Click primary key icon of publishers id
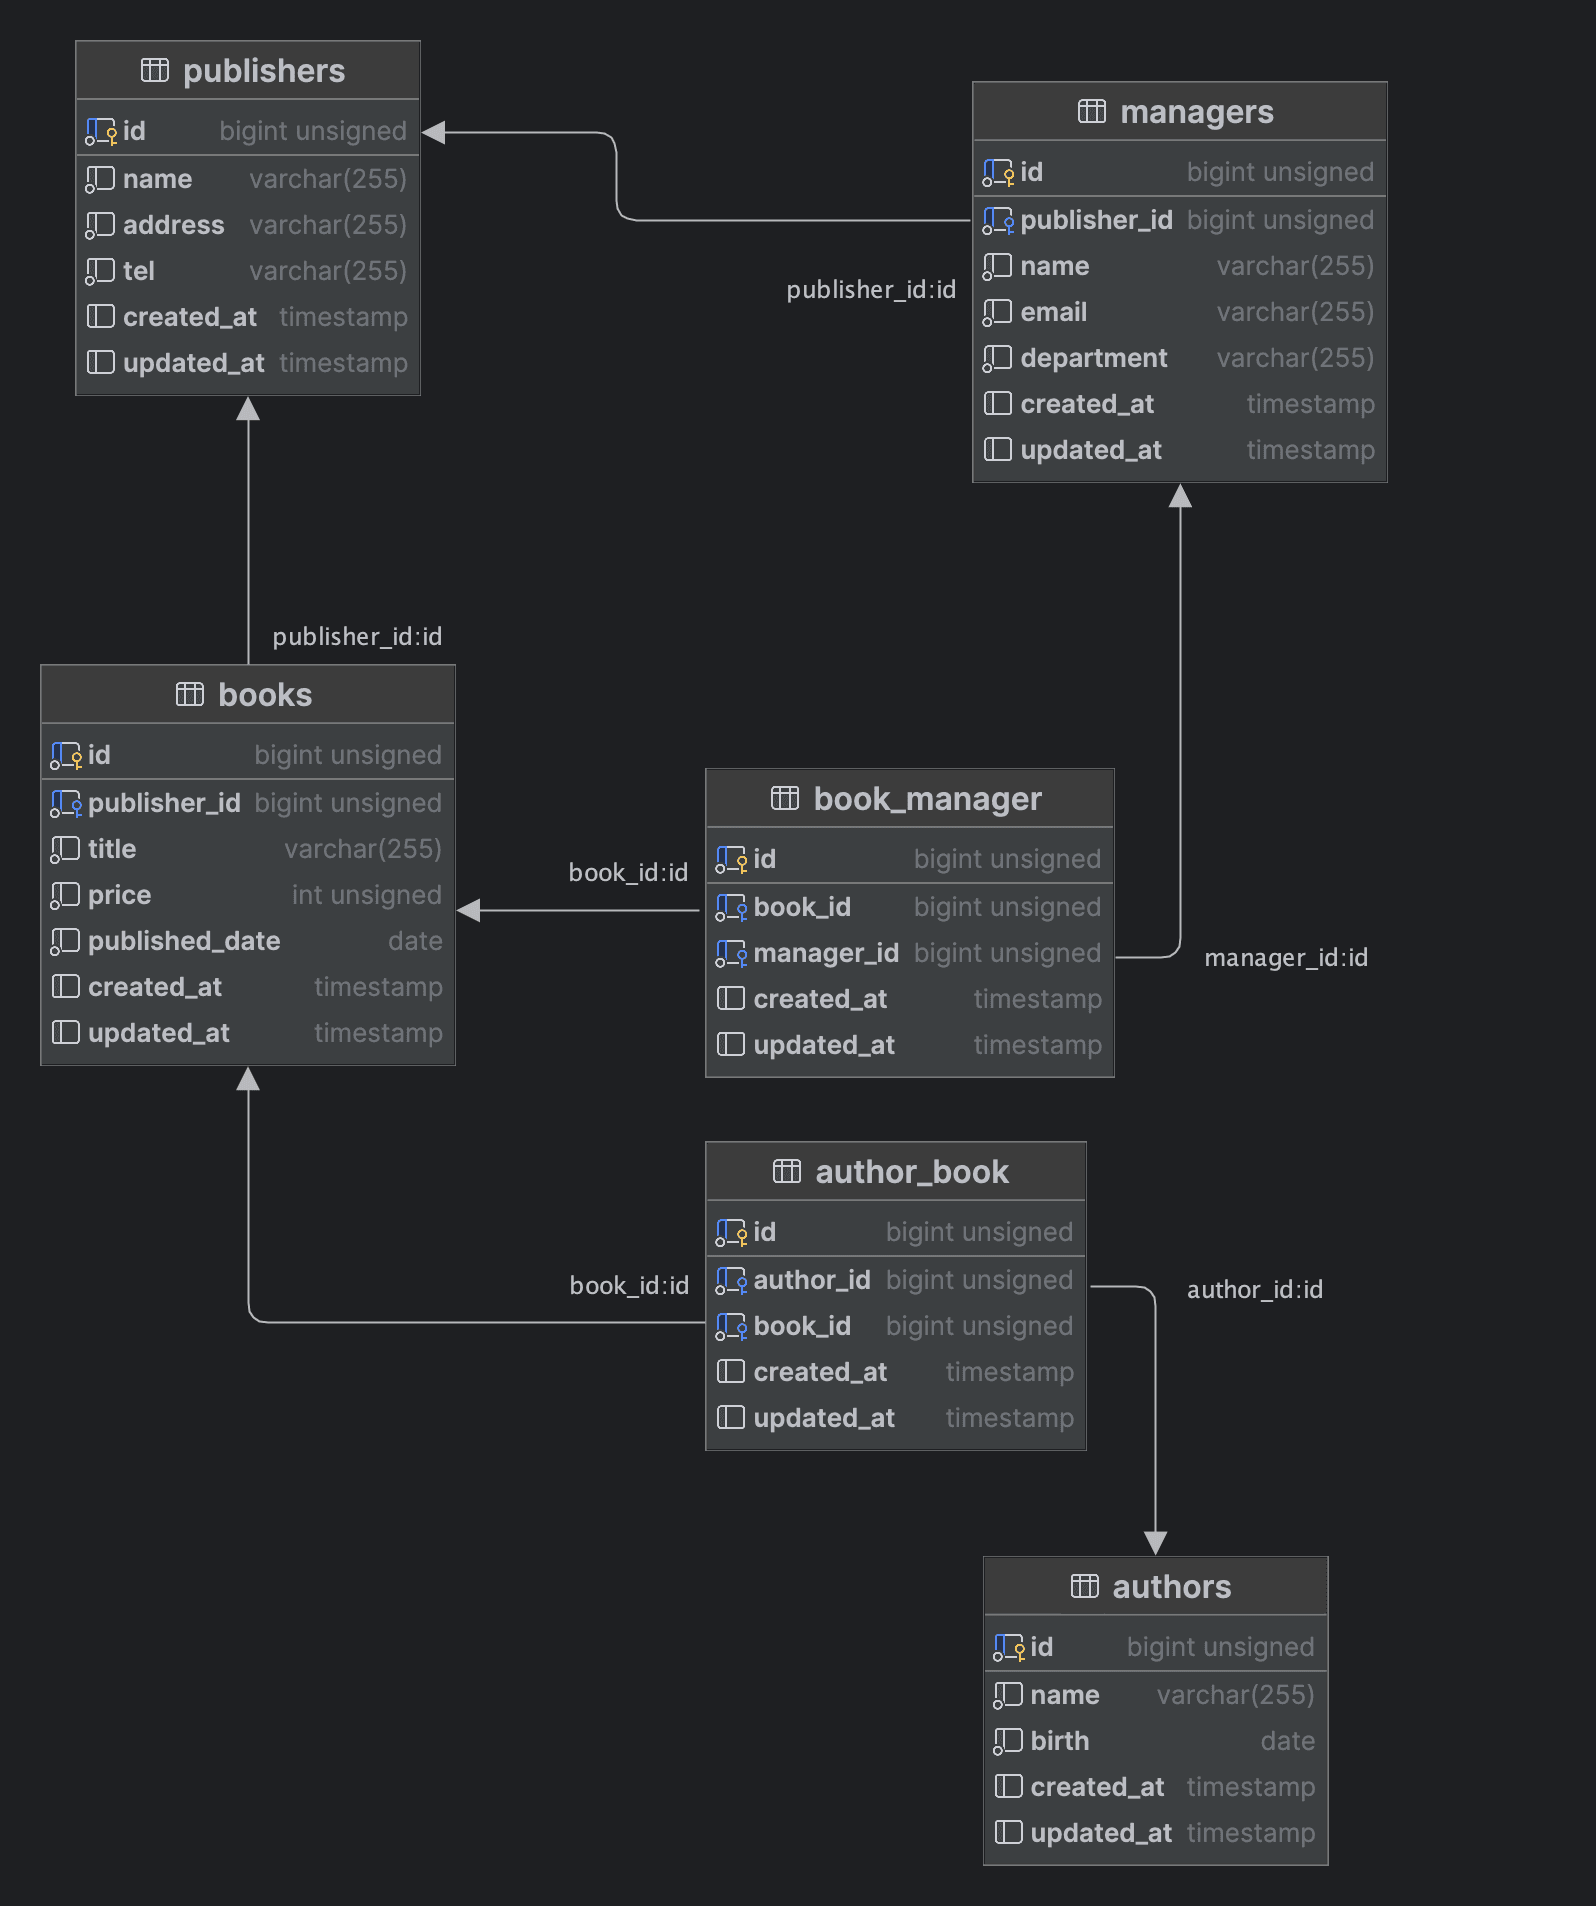1596x1906 pixels. (x=100, y=131)
